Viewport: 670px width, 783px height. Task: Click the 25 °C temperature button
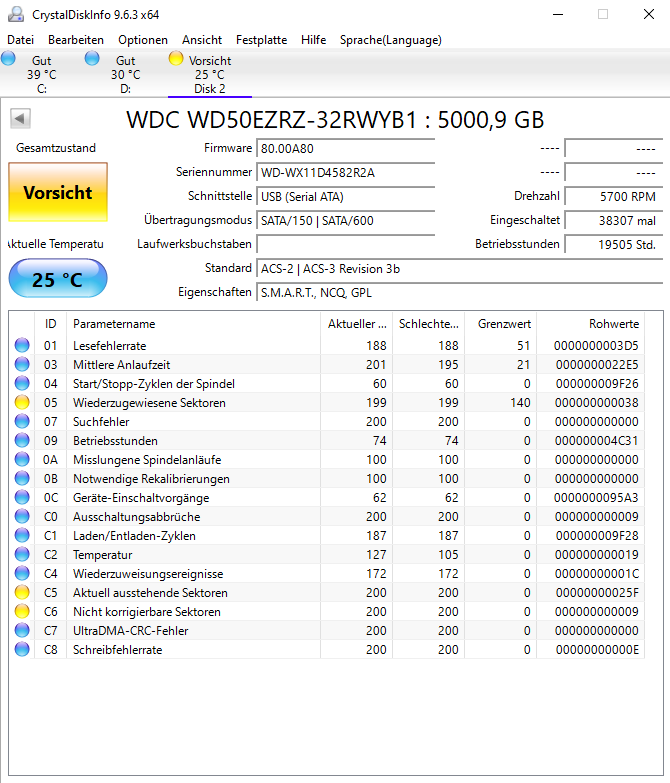click(58, 279)
